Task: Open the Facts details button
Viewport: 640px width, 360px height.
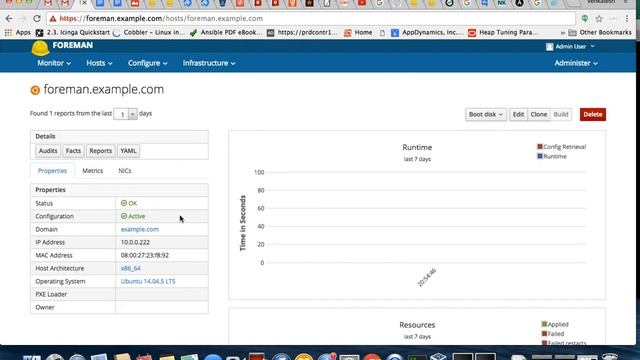Action: [x=73, y=151]
